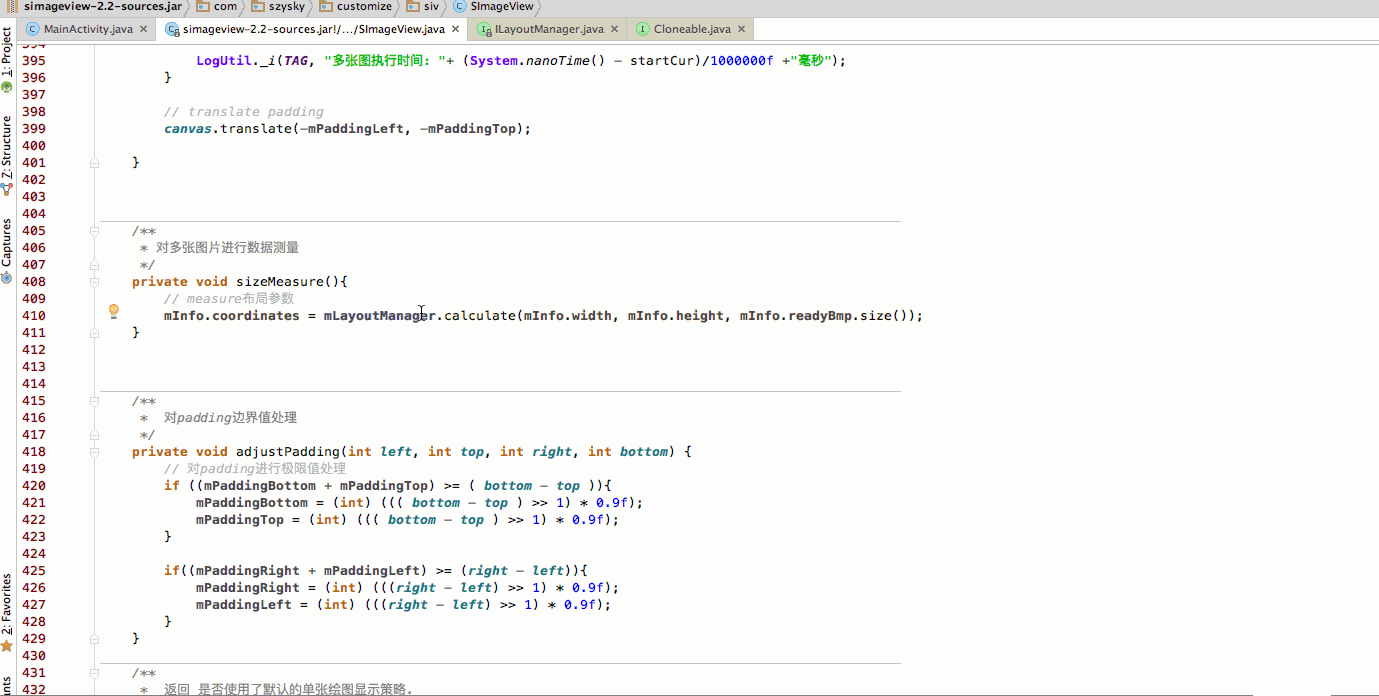Image resolution: width=1379 pixels, height=696 pixels.
Task: Click the sizeMeasure method name
Action: point(280,282)
